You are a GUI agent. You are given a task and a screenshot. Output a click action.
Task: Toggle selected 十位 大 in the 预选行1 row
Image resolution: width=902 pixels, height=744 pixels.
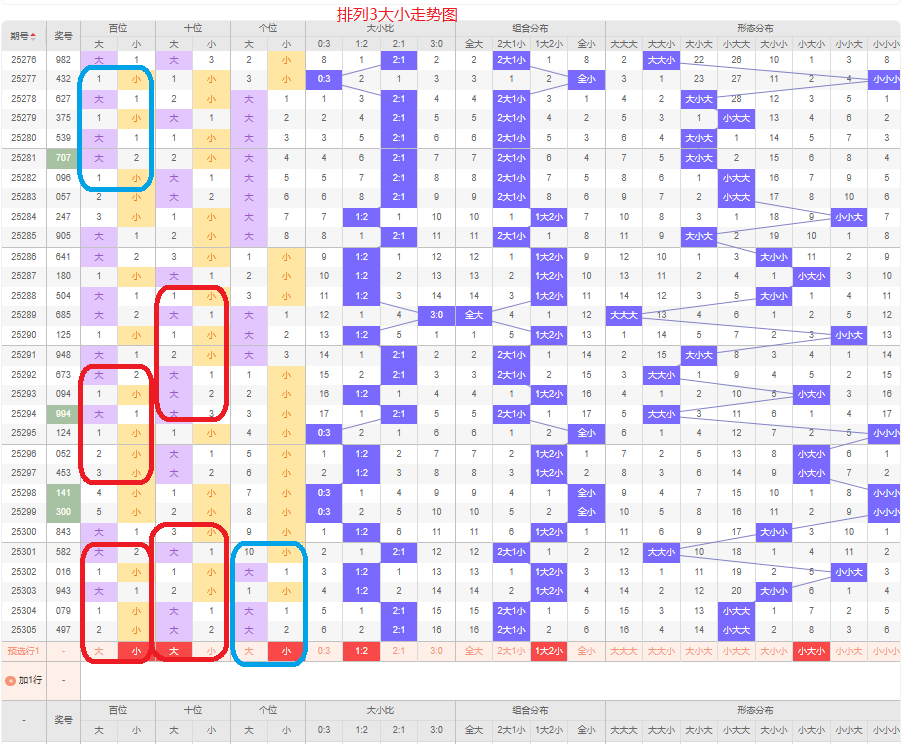[x=174, y=651]
